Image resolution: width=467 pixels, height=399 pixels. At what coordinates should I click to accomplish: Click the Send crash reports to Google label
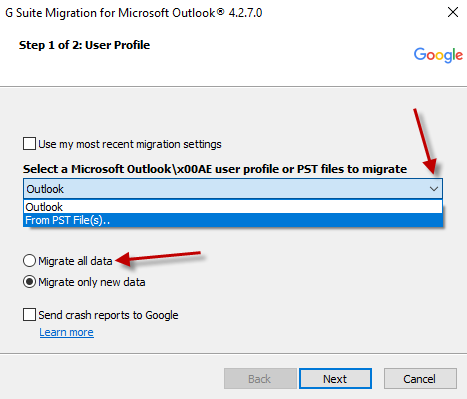108,315
